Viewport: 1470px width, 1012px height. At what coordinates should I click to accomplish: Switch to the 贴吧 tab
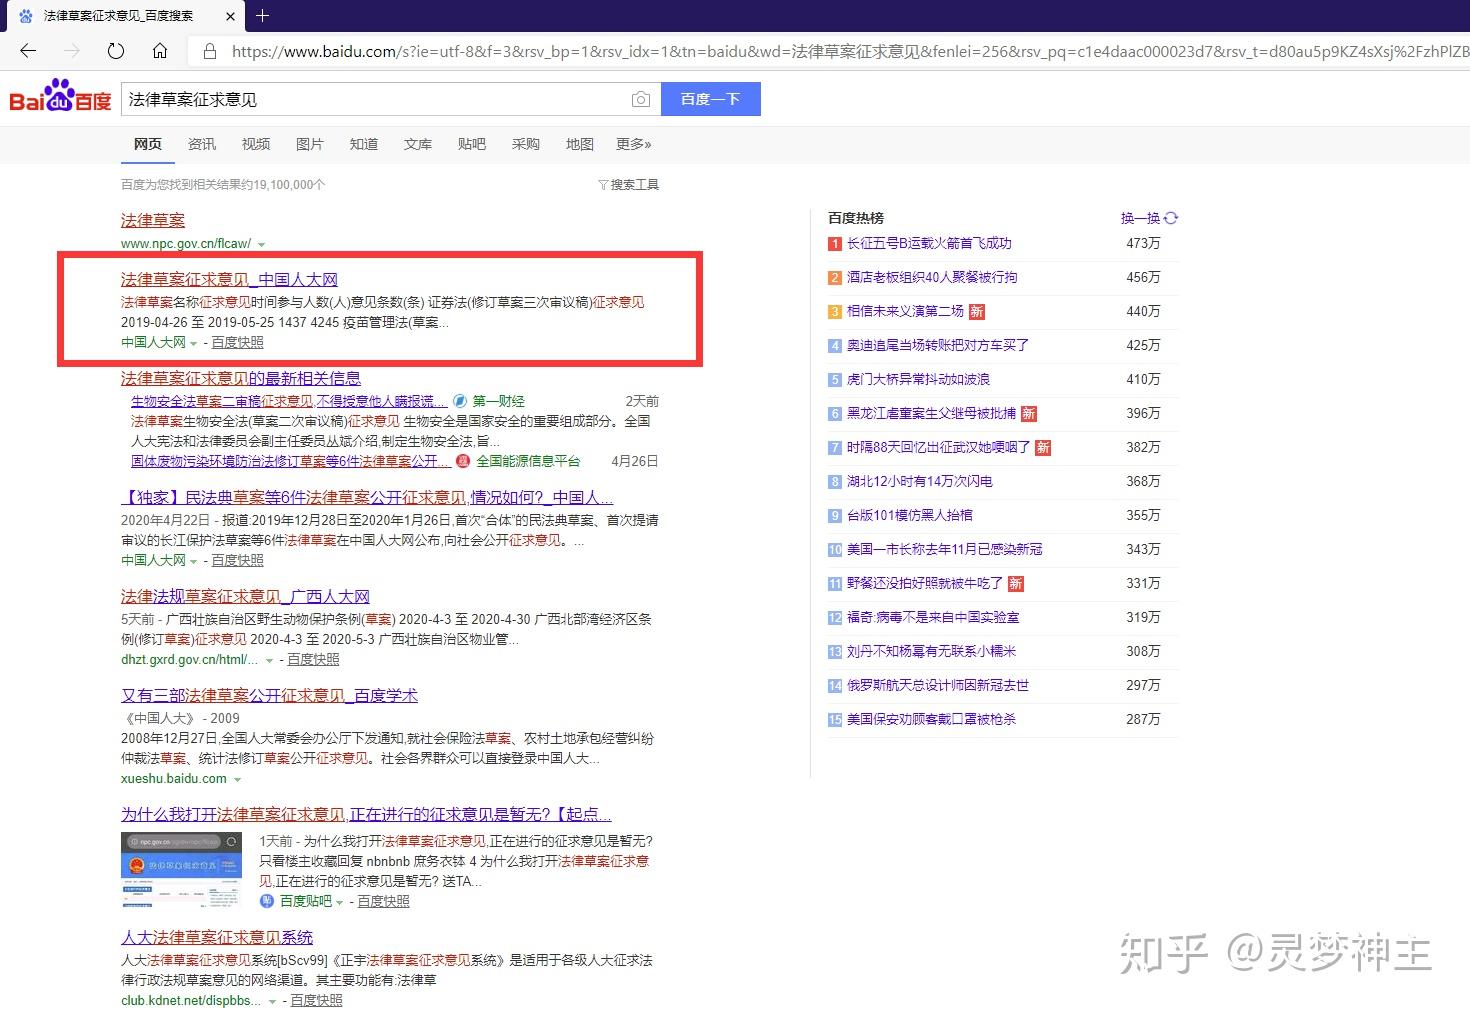[472, 144]
